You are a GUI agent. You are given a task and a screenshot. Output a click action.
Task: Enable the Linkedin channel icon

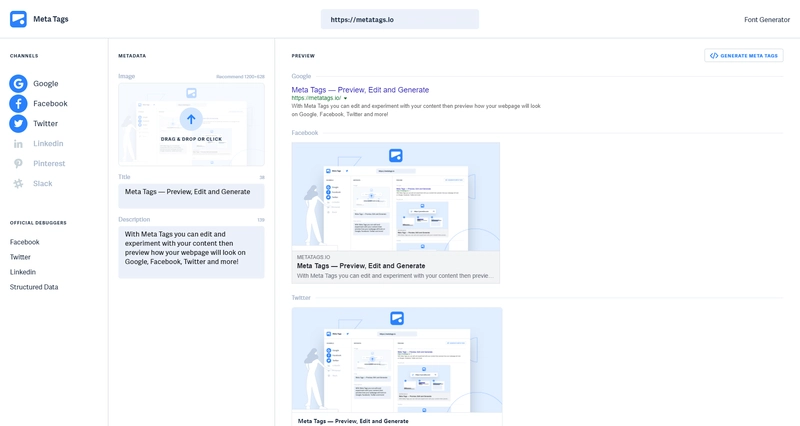click(18, 144)
